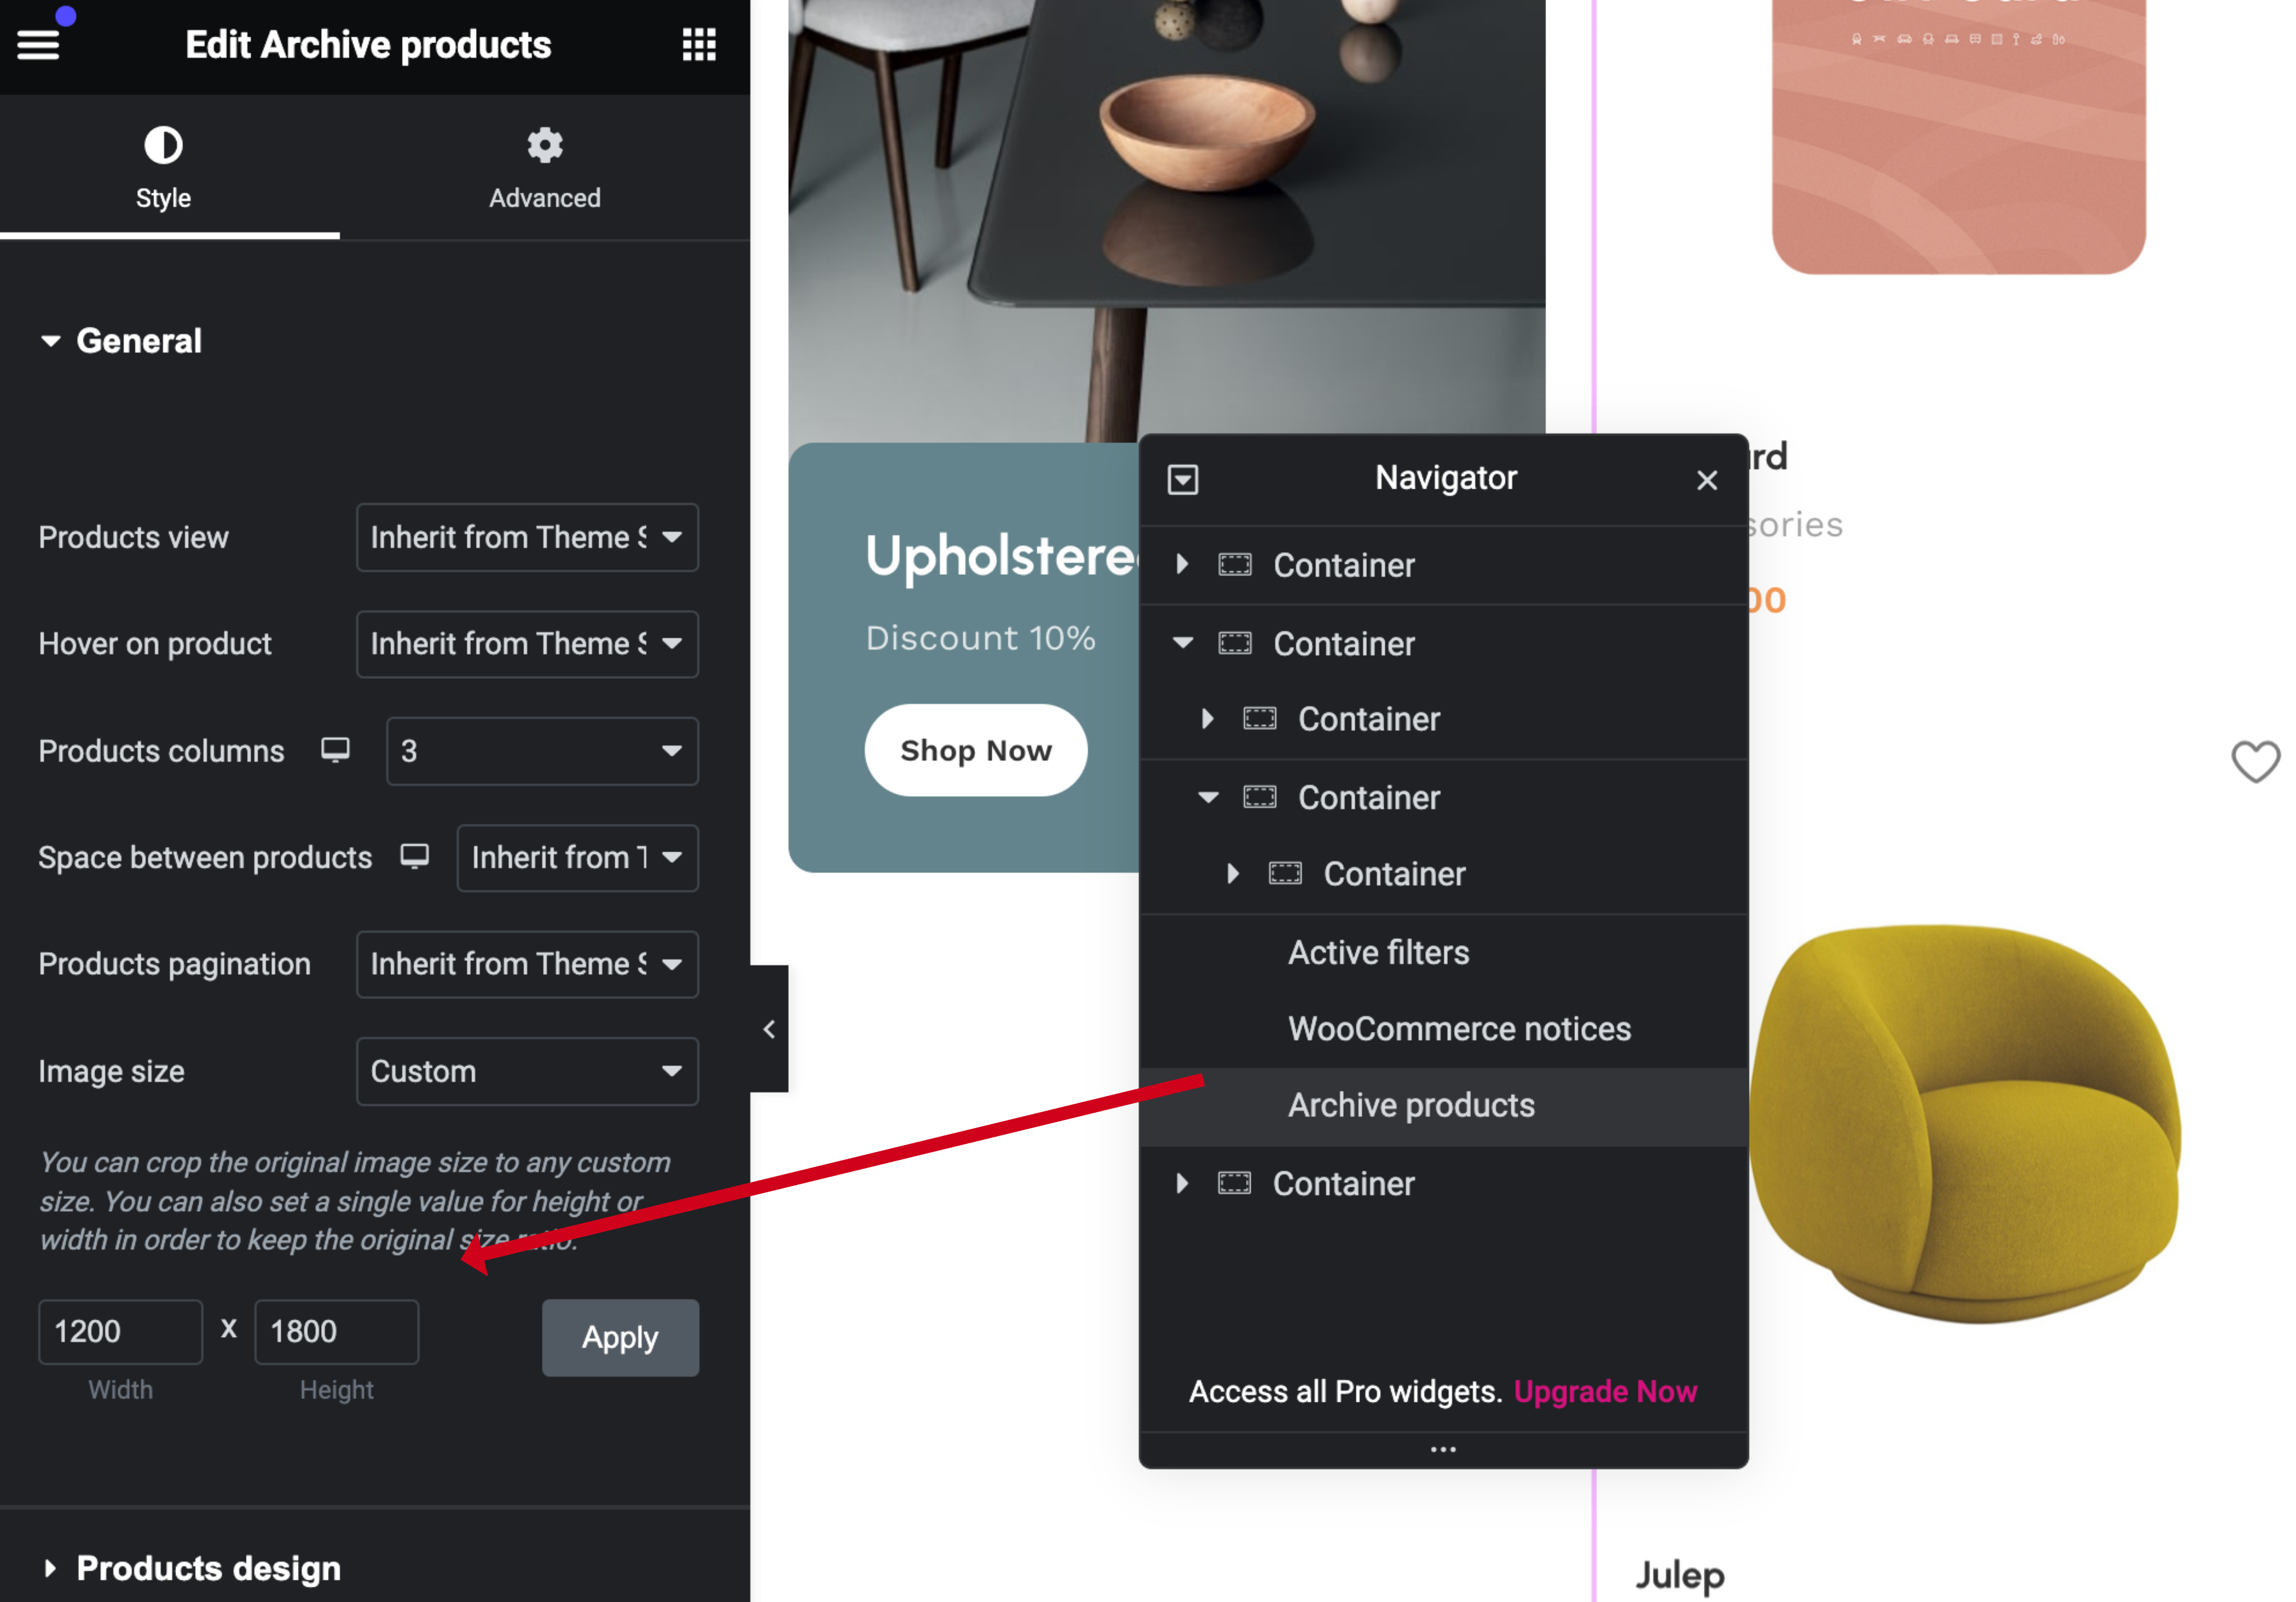Click the Discount 10% banner text

980,638
